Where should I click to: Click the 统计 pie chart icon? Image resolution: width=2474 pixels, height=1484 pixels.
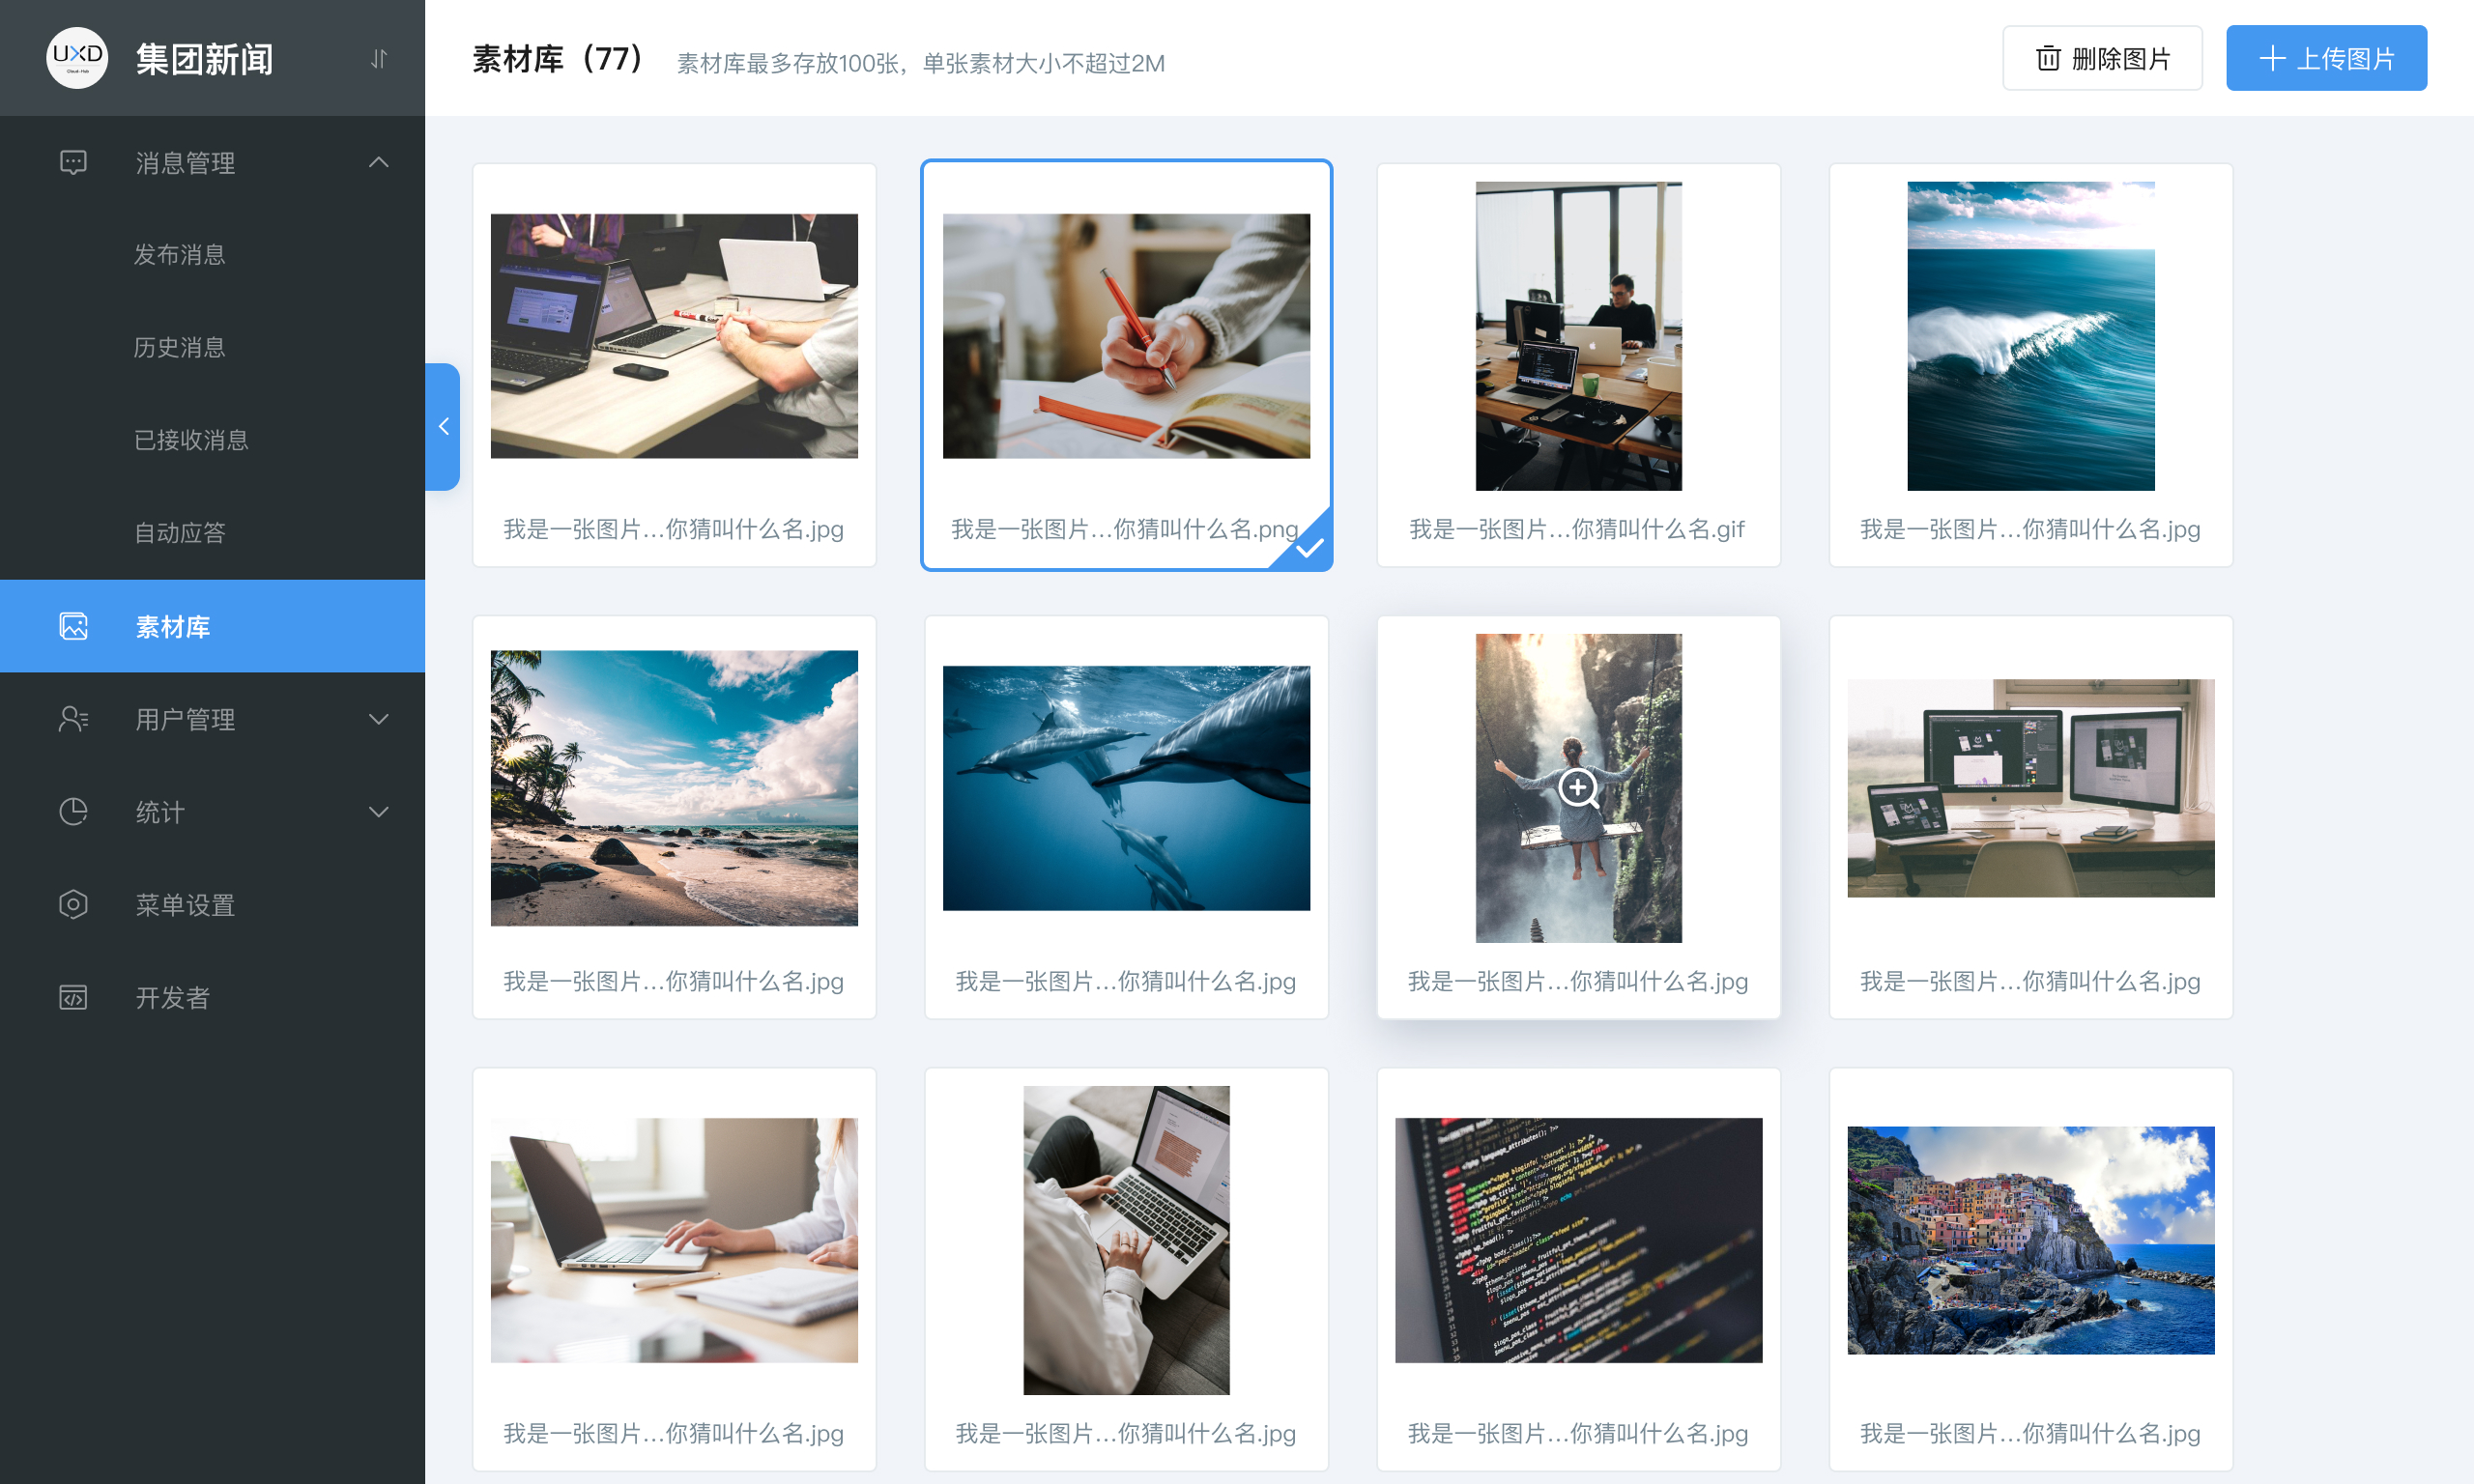pyautogui.click(x=73, y=811)
